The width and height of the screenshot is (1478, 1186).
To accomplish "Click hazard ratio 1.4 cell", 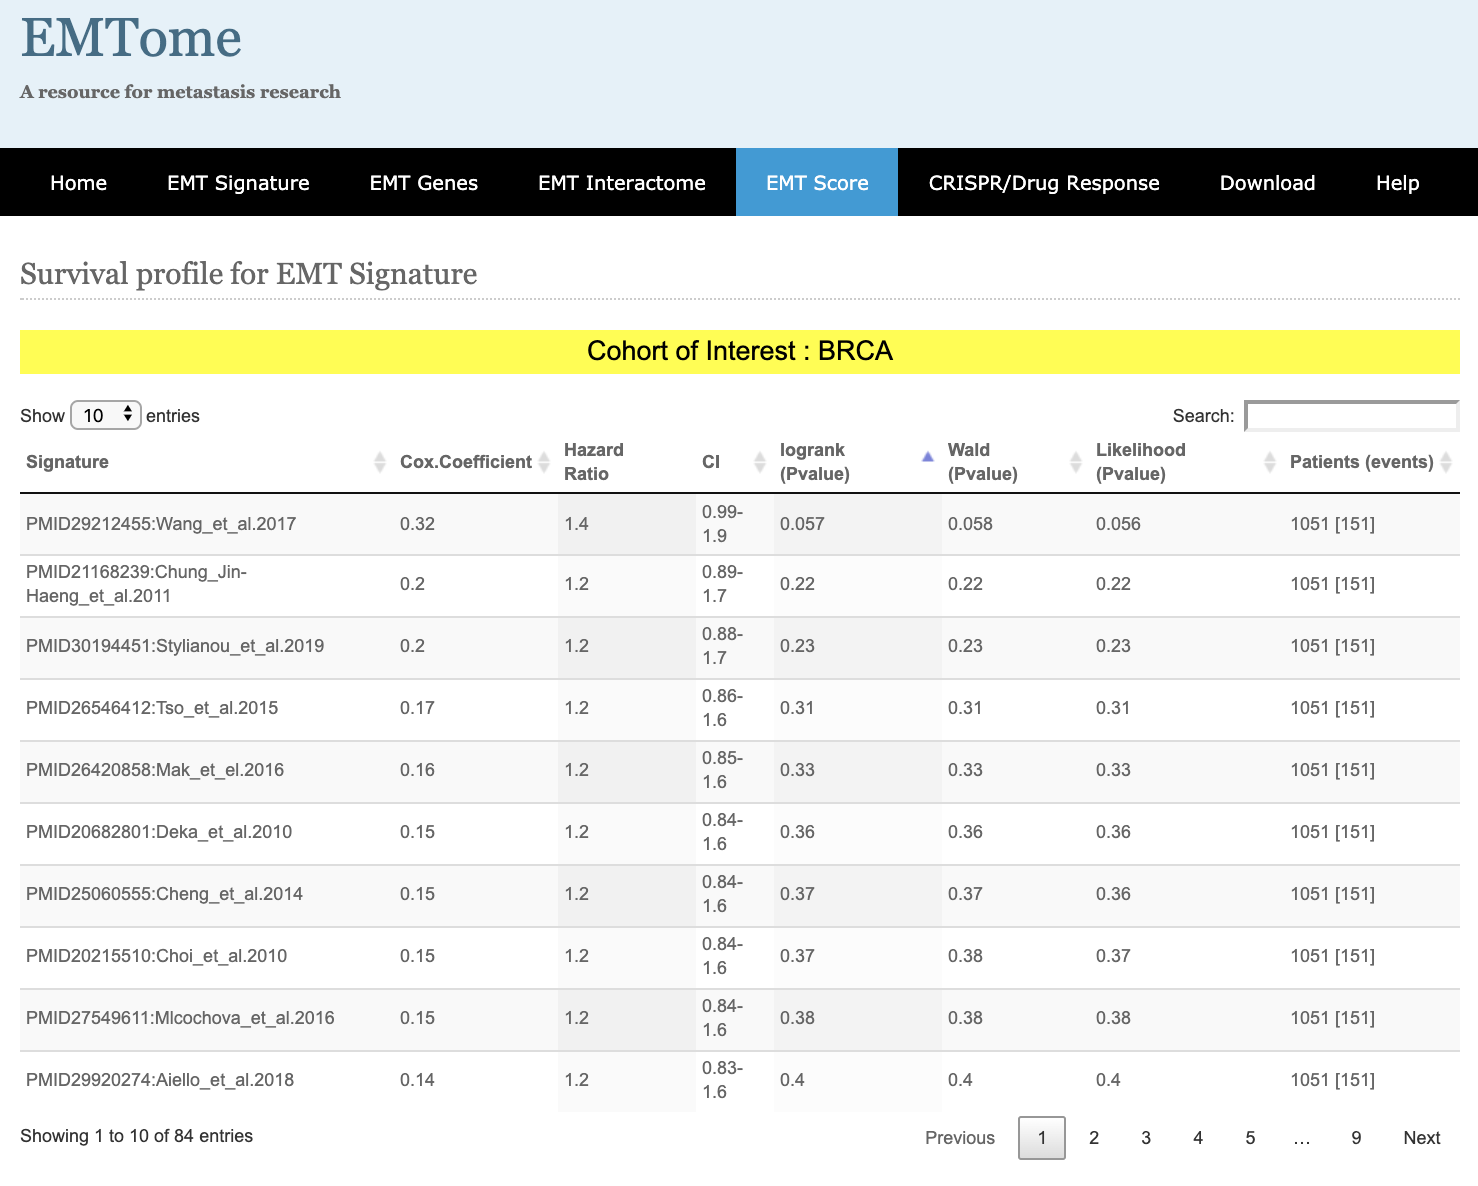I will (x=577, y=524).
